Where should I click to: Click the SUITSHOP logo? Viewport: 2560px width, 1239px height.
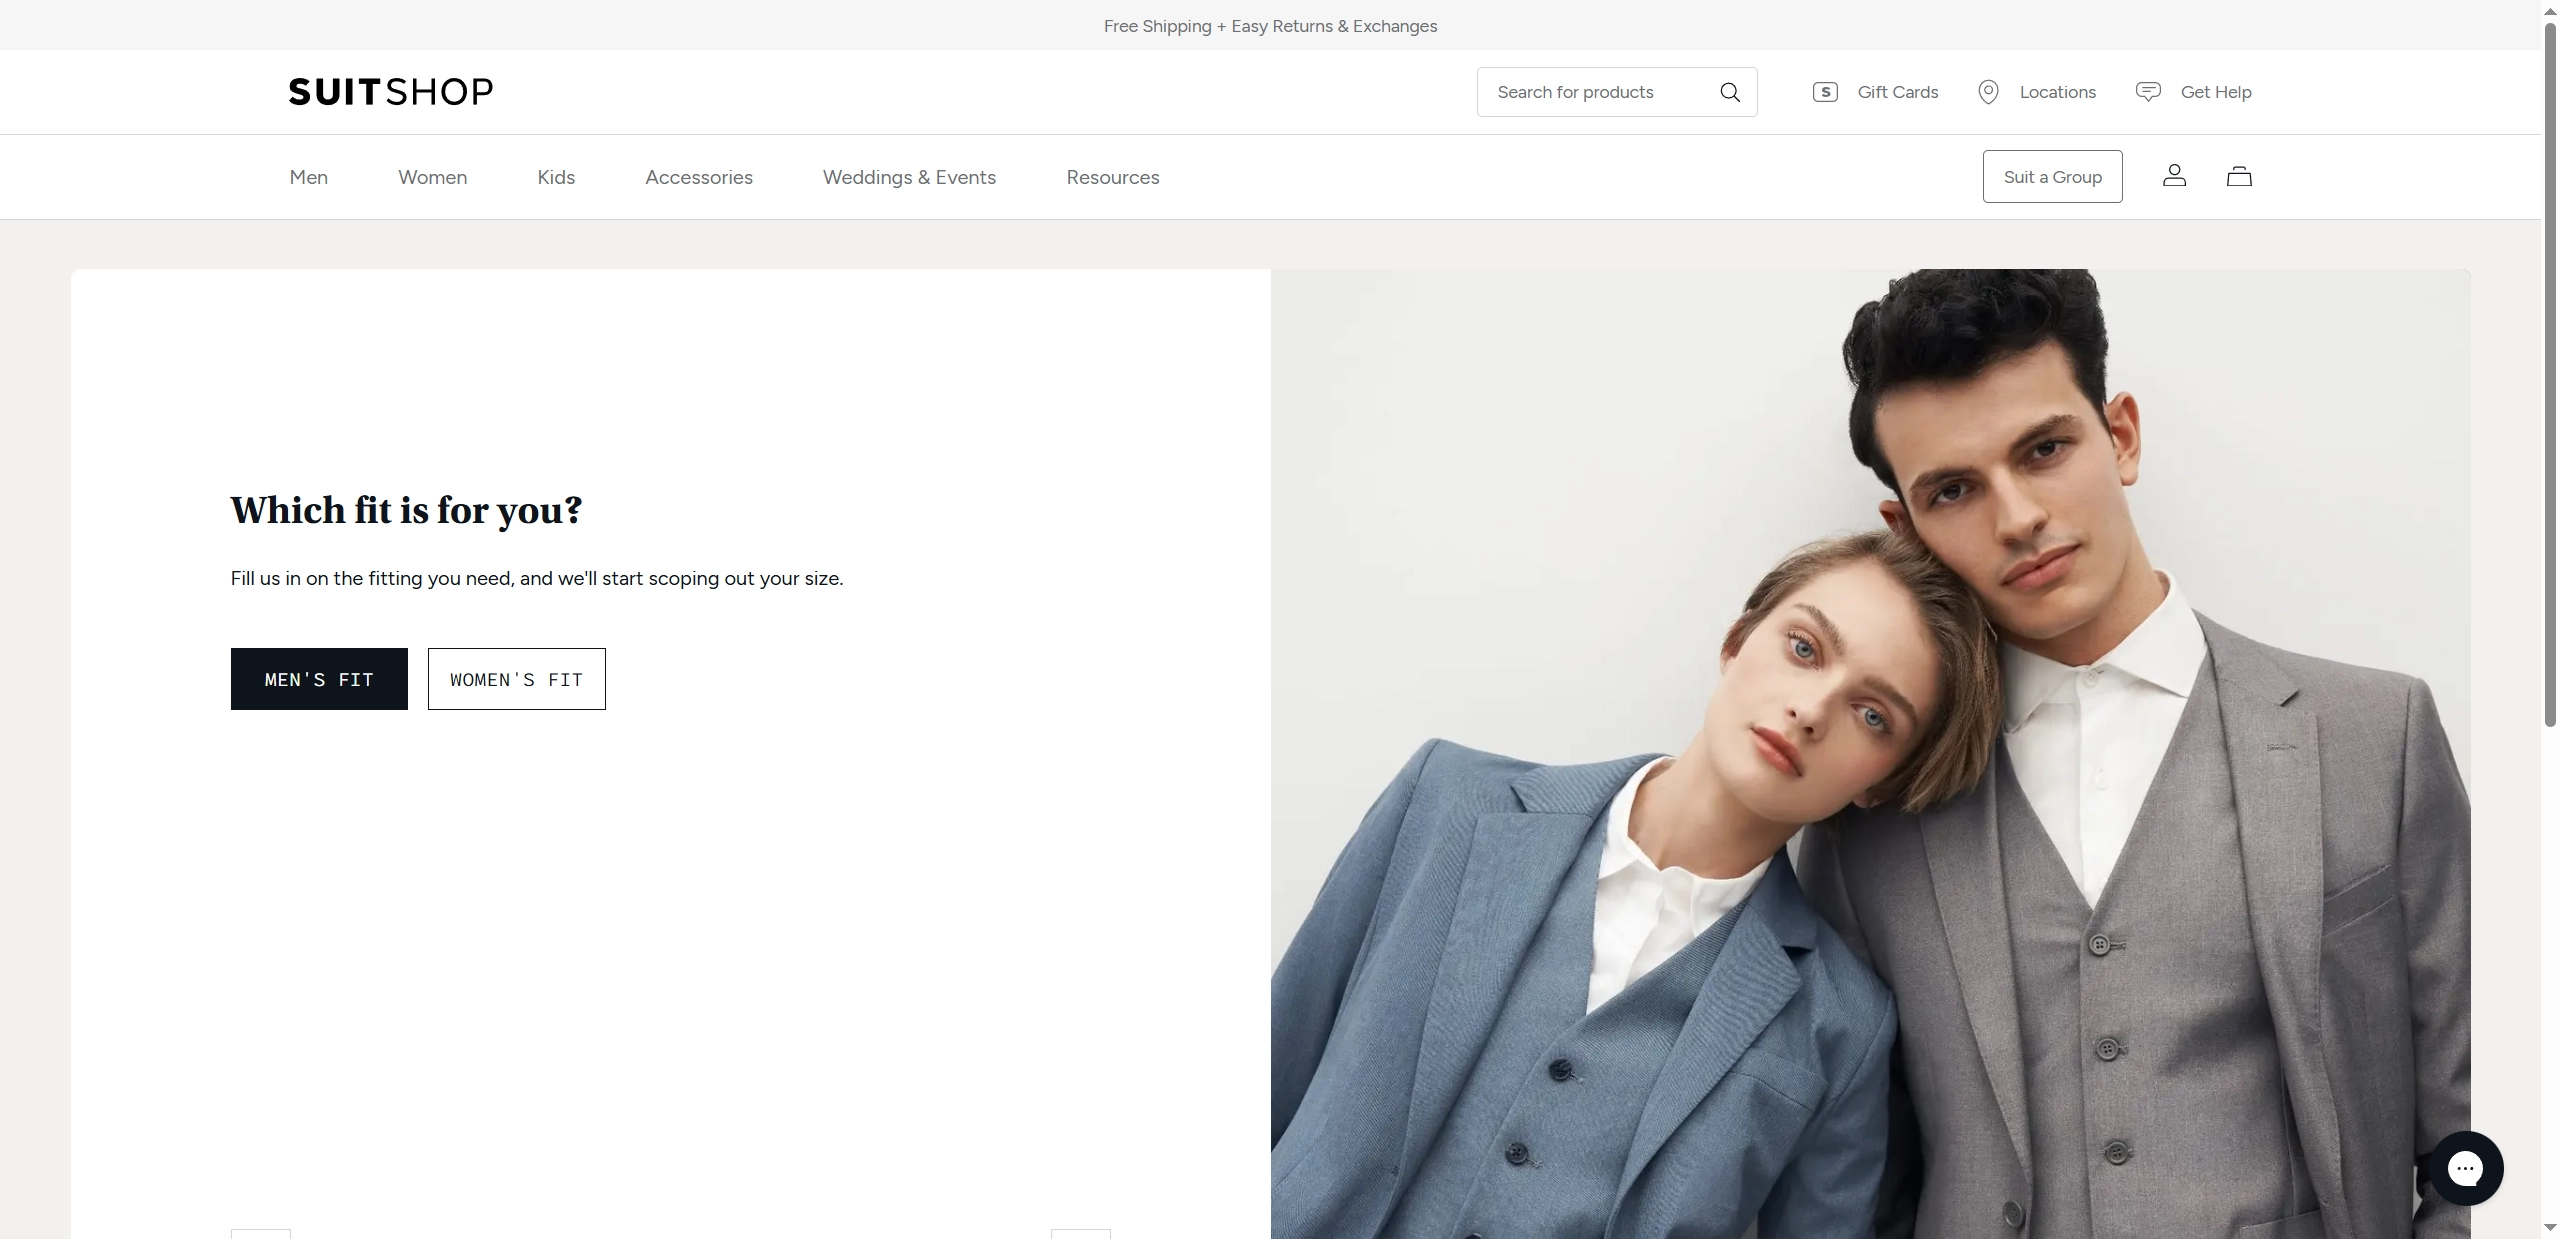(x=390, y=91)
